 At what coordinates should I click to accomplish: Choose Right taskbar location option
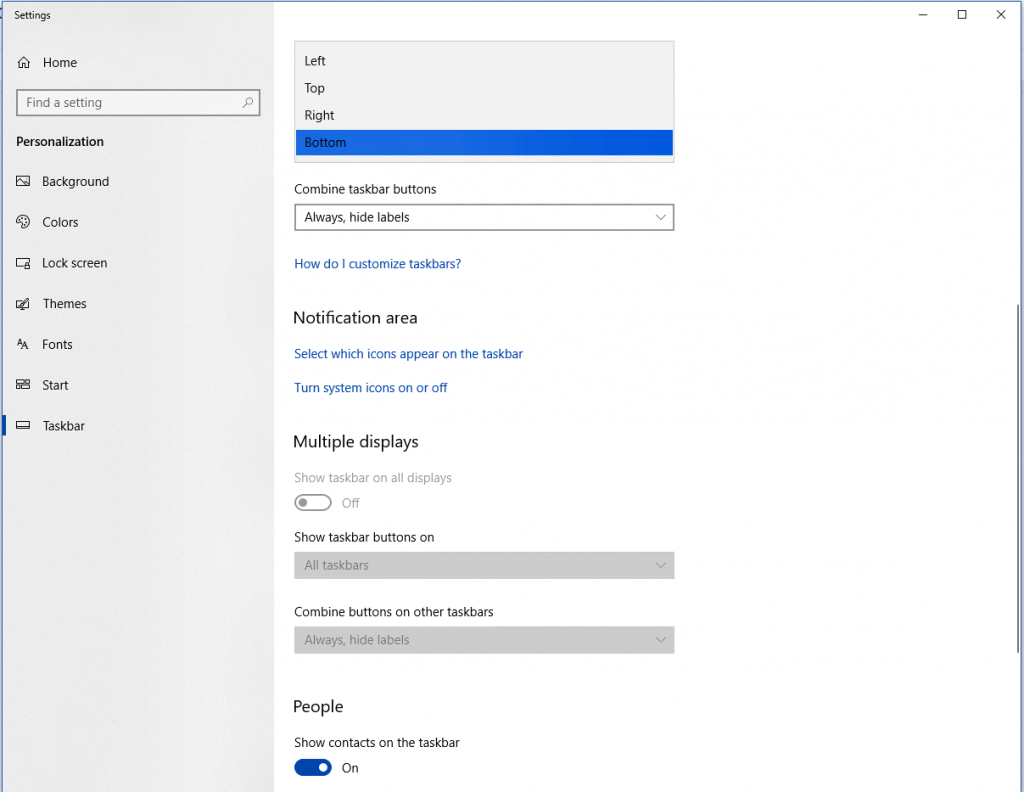pos(484,116)
